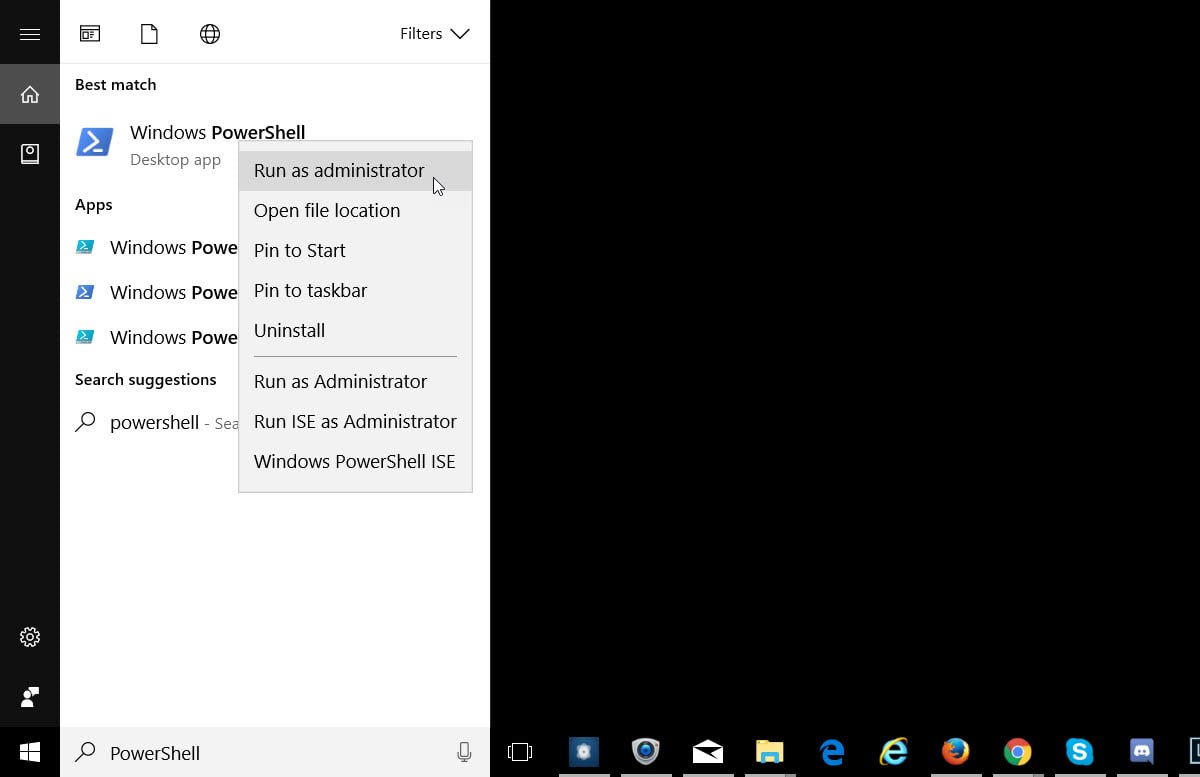Launch Google Chrome from taskbar
The height and width of the screenshot is (777, 1200).
point(1018,752)
